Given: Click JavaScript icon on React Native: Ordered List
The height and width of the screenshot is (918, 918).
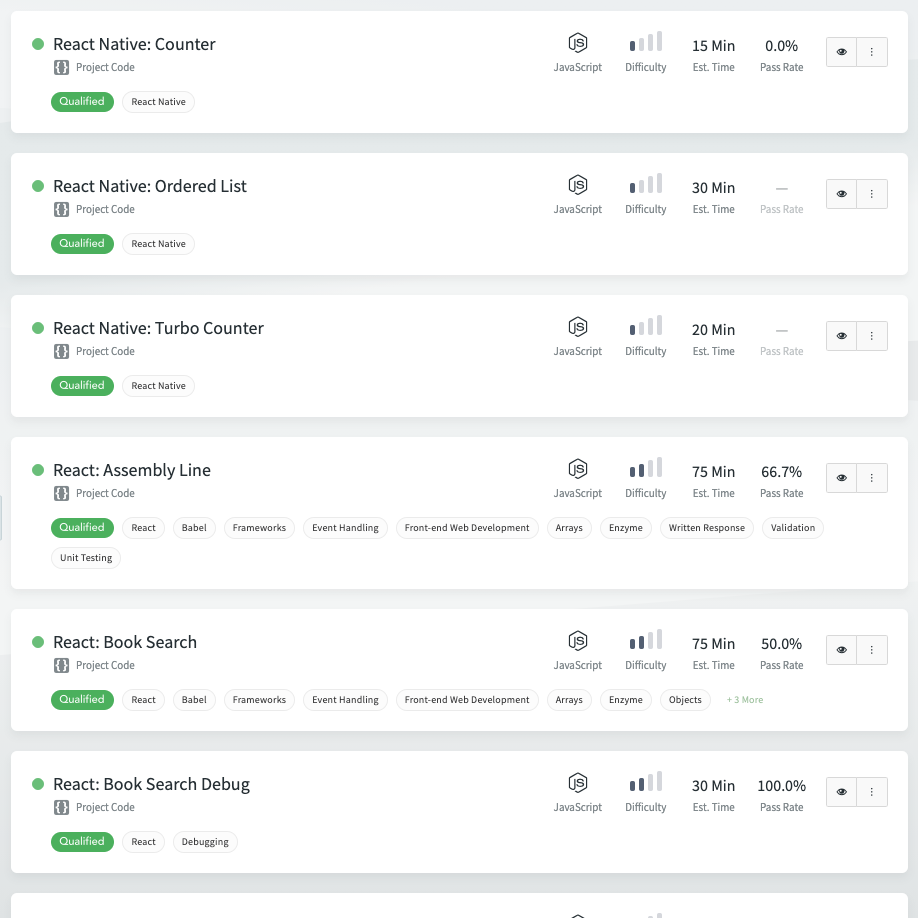Looking at the screenshot, I should (578, 185).
